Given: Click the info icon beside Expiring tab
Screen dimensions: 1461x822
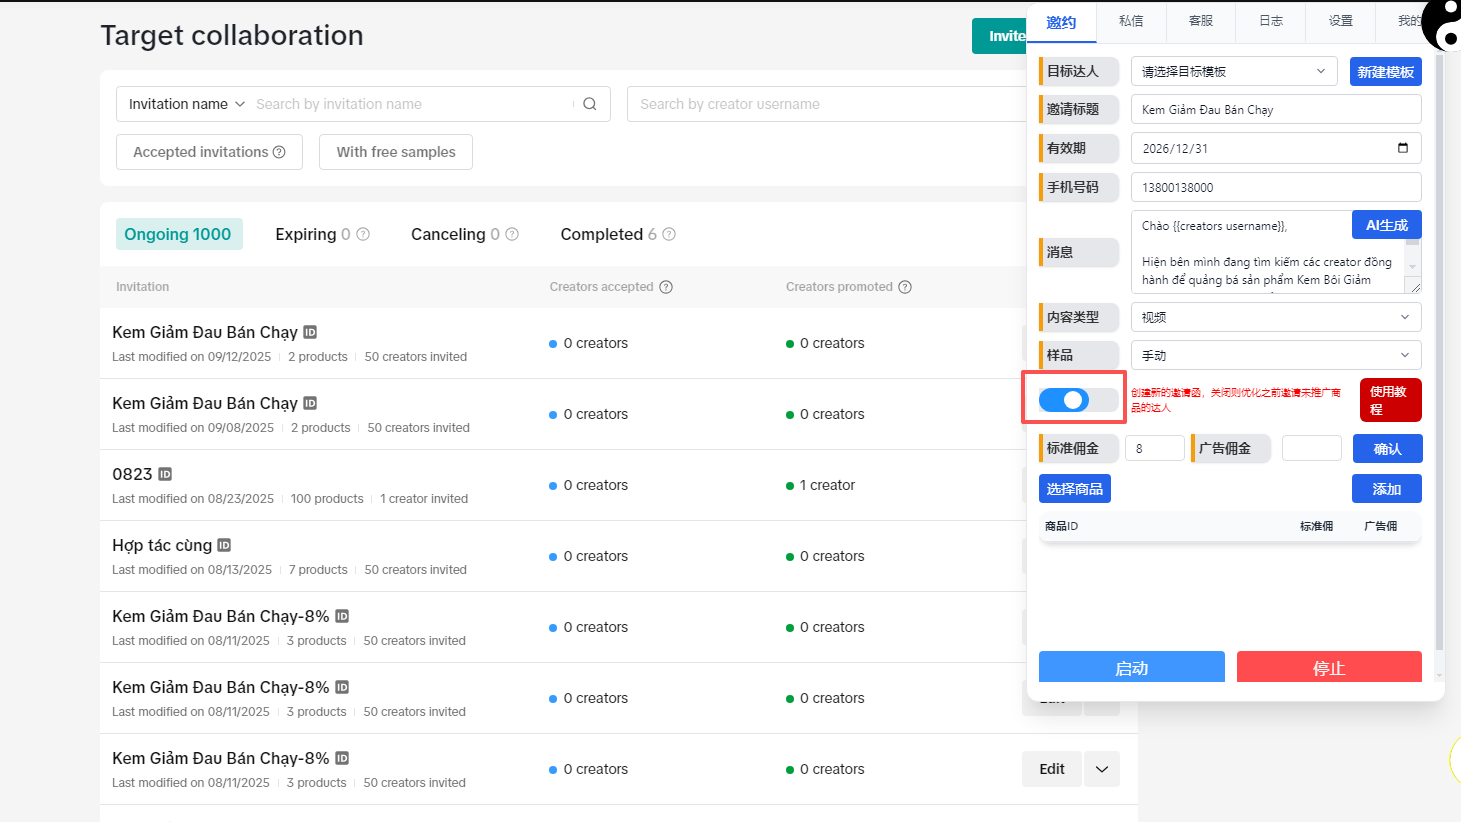Looking at the screenshot, I should click(363, 234).
